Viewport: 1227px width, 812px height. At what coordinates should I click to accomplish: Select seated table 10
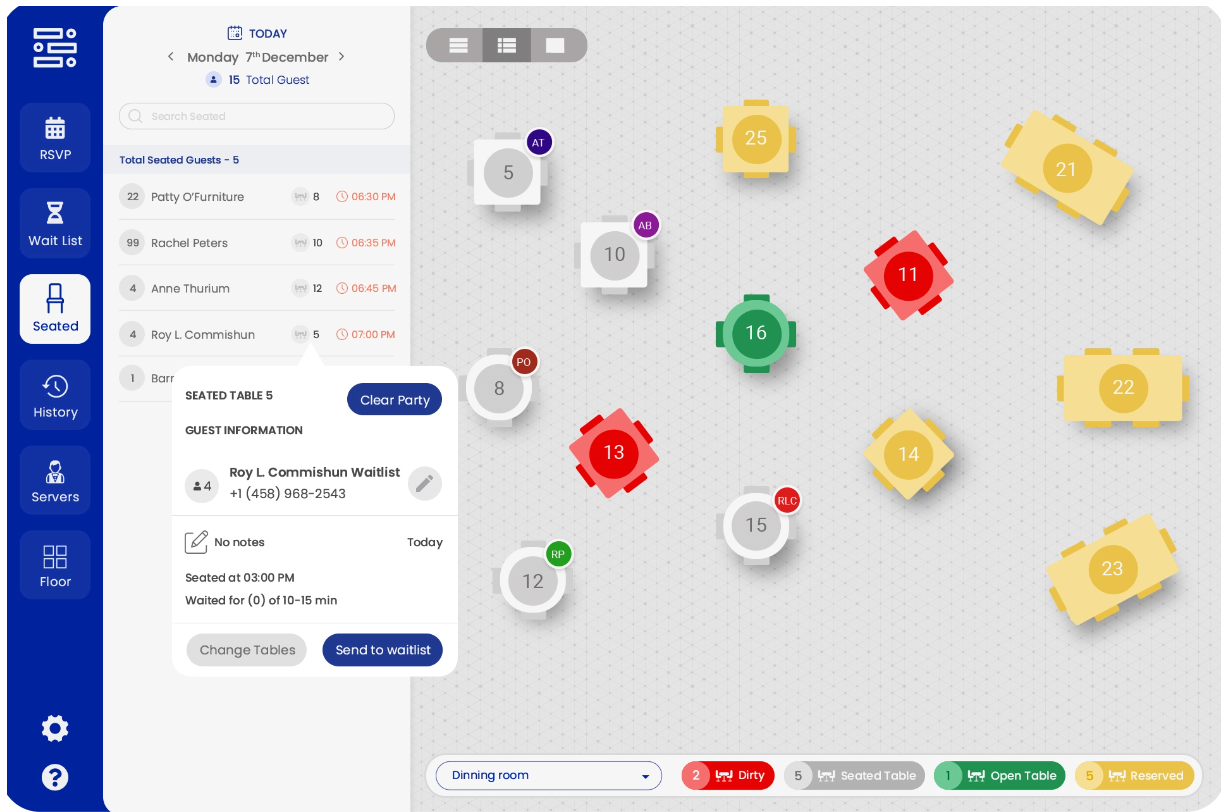pyautogui.click(x=614, y=255)
